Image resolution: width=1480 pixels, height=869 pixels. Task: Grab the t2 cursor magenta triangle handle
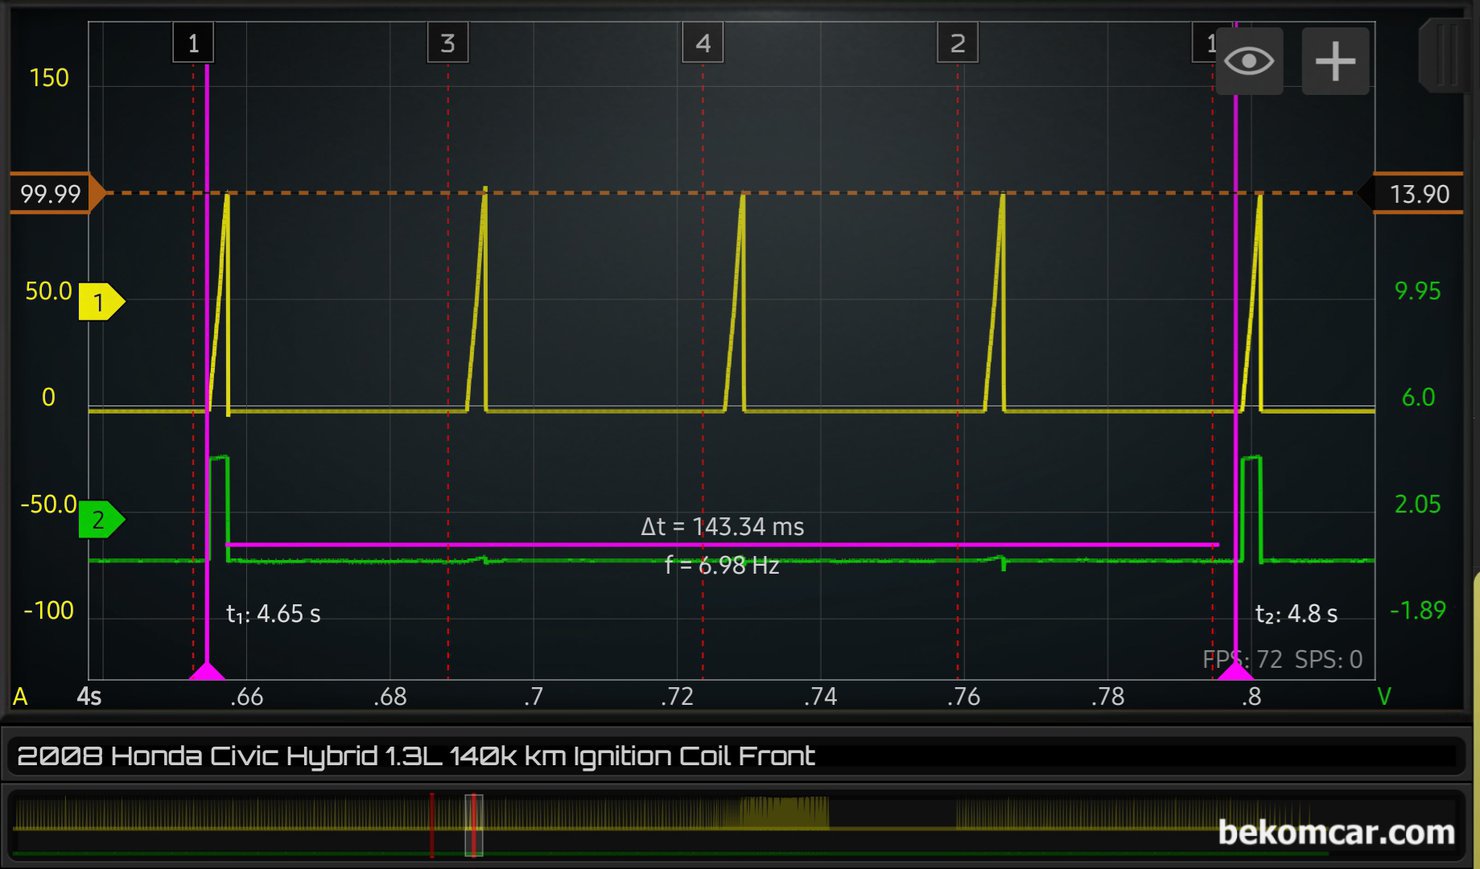tap(1236, 671)
